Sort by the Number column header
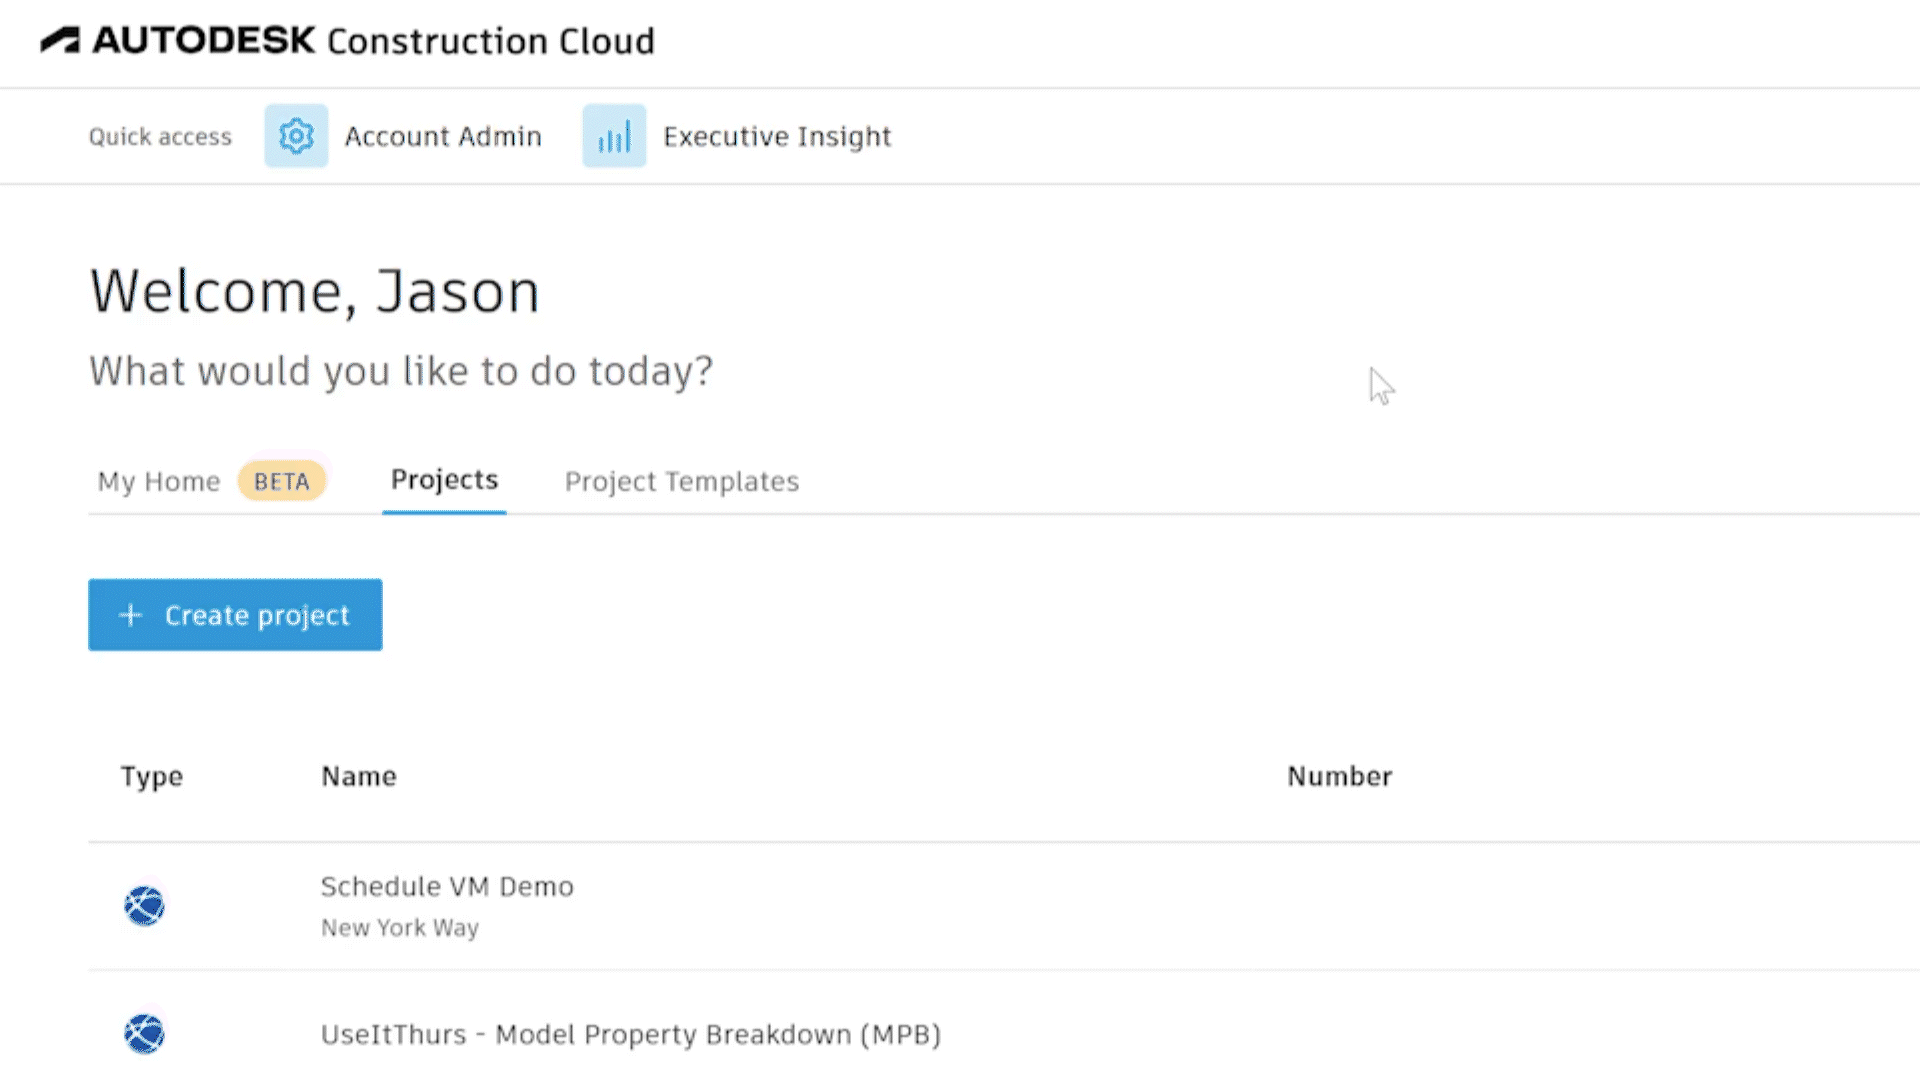The width and height of the screenshot is (1920, 1080). coord(1339,776)
